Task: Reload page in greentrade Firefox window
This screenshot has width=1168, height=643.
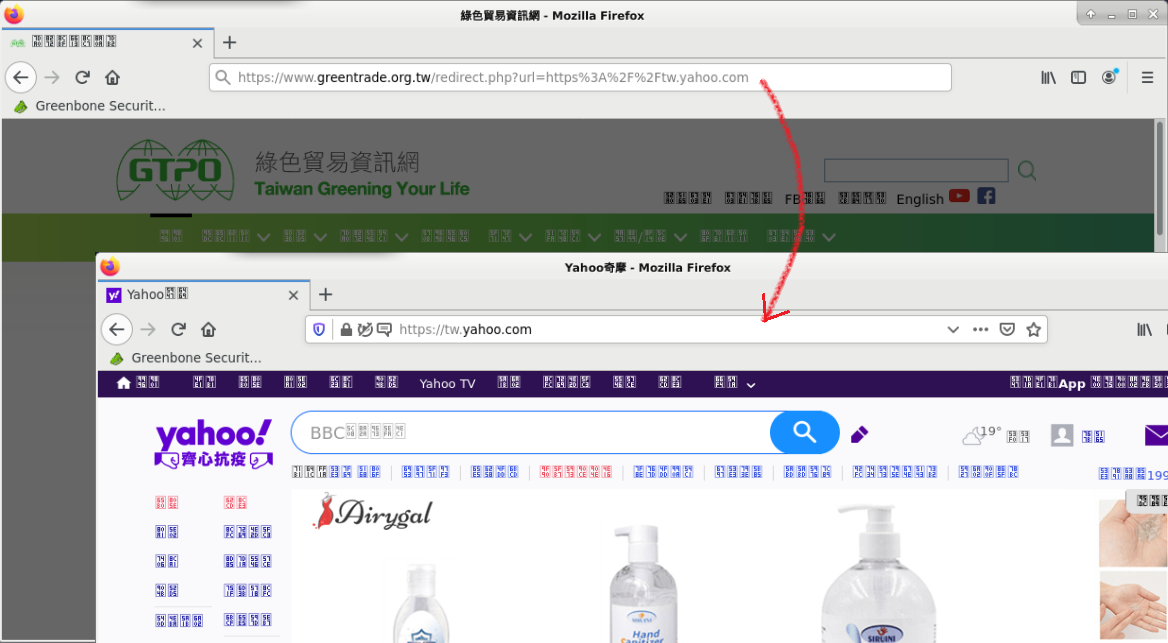Action: coord(83,77)
